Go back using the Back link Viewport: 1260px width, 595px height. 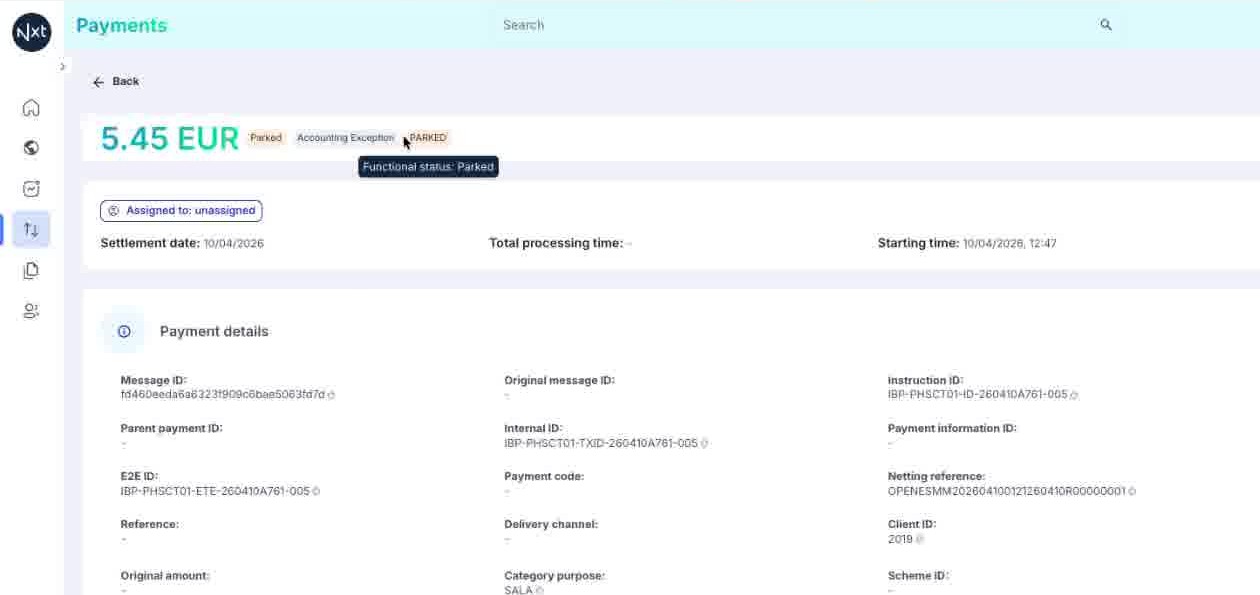[x=116, y=82]
